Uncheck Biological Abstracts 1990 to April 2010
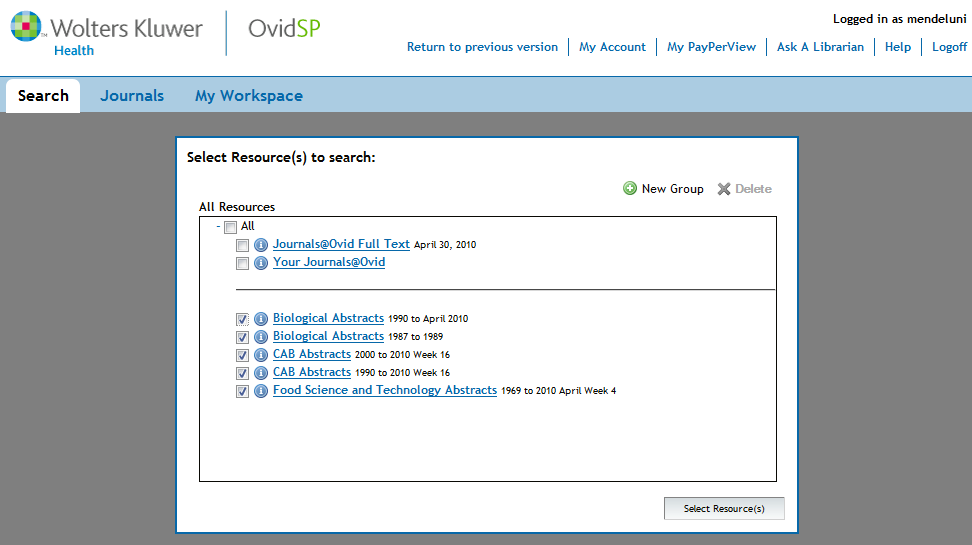 (242, 319)
